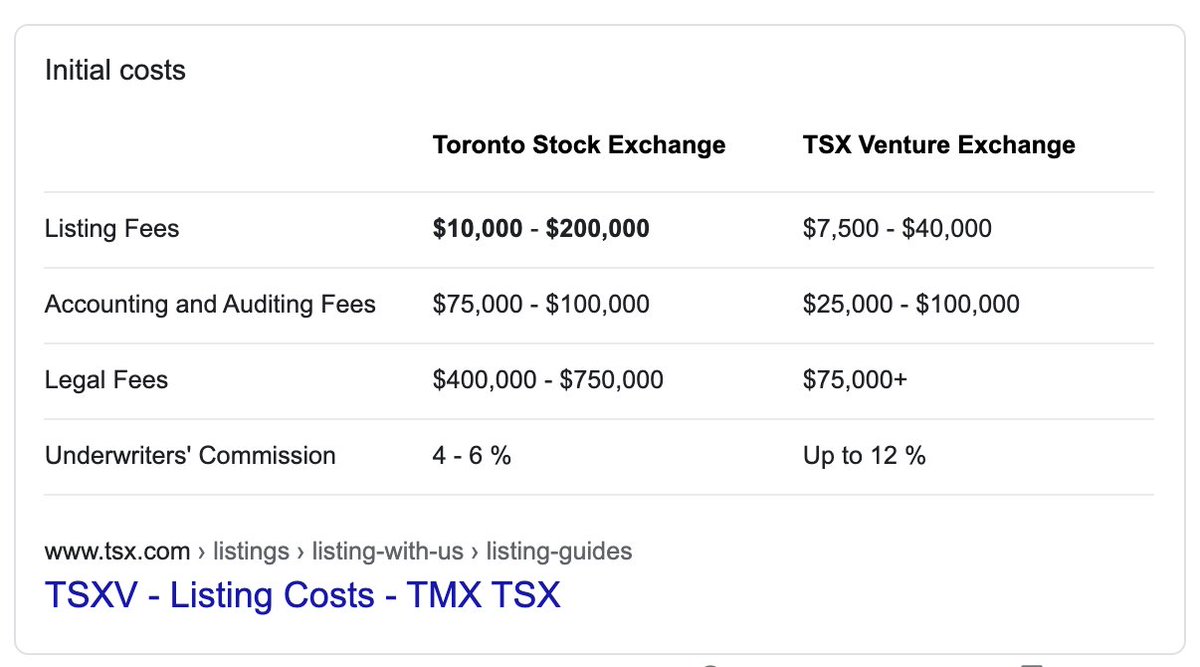Click the www.tsx.com site address
Screen dimensions: 1200x667
(x=117, y=551)
